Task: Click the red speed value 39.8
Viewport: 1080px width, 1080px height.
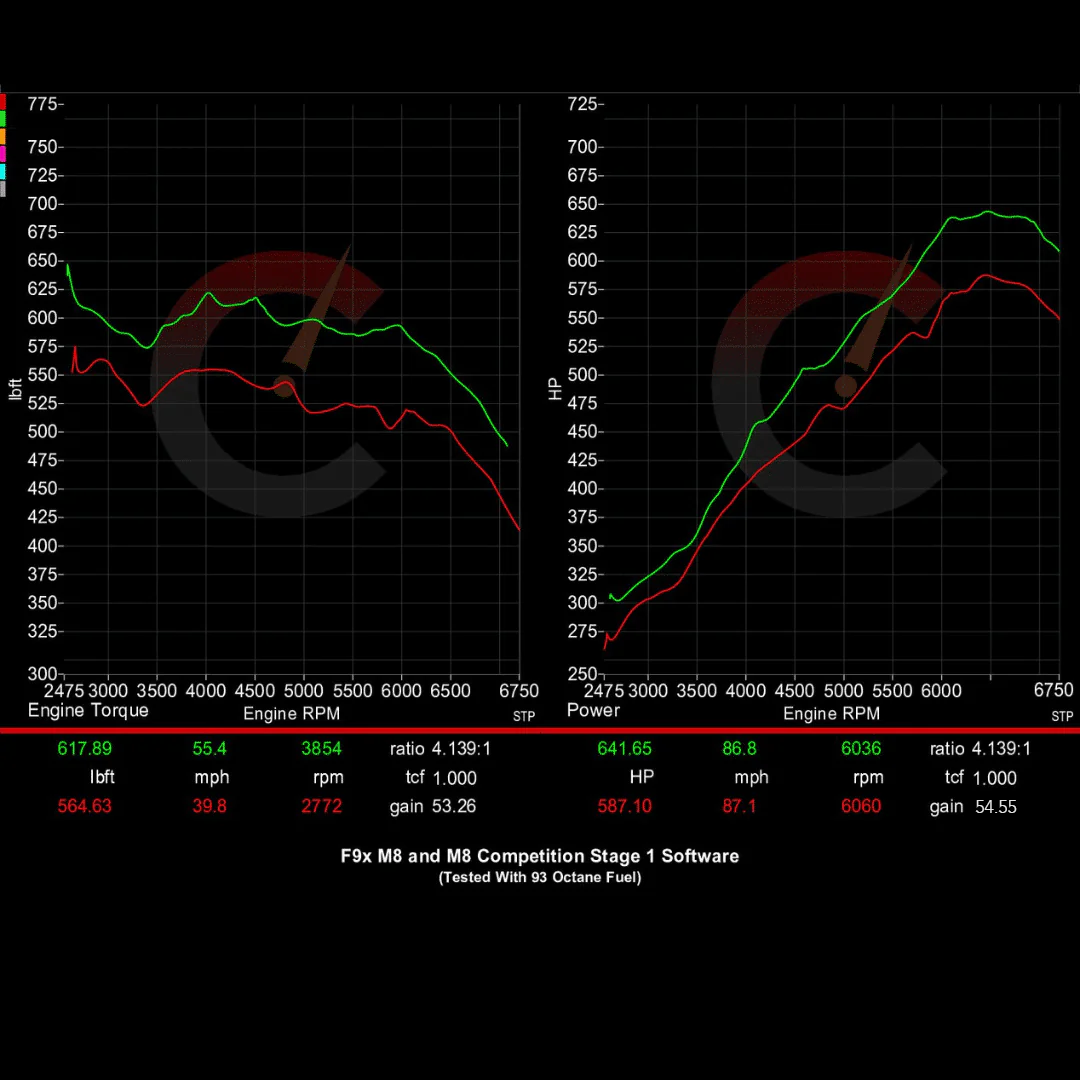Action: click(x=209, y=805)
